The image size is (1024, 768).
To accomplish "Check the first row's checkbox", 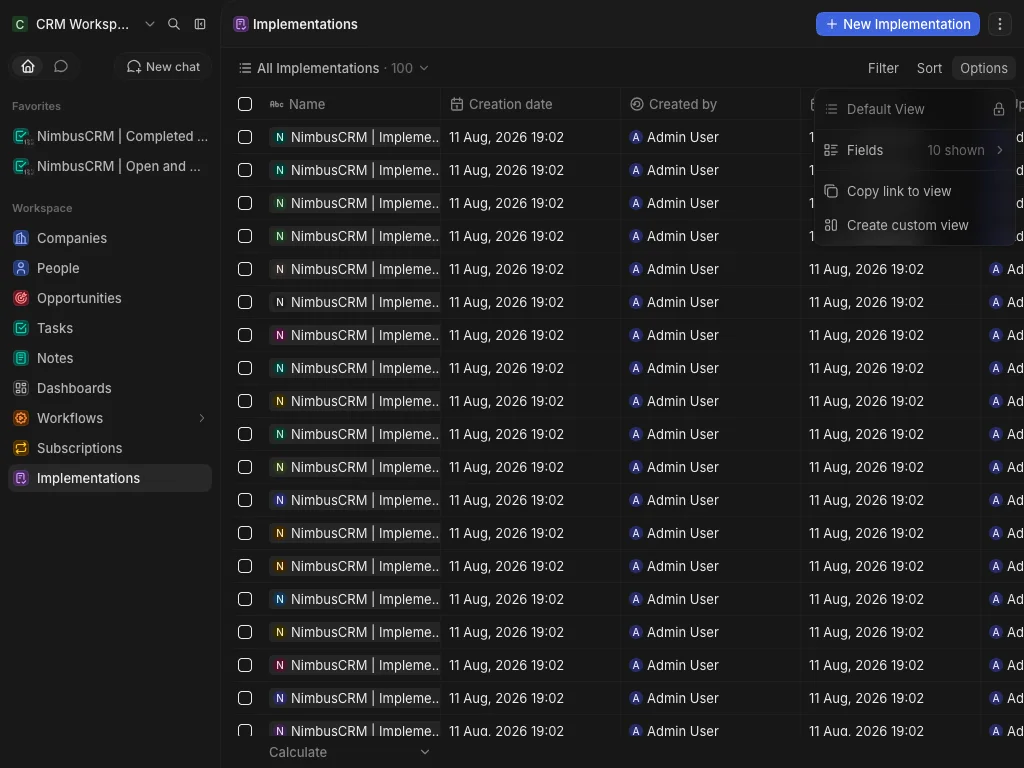I will (x=245, y=137).
